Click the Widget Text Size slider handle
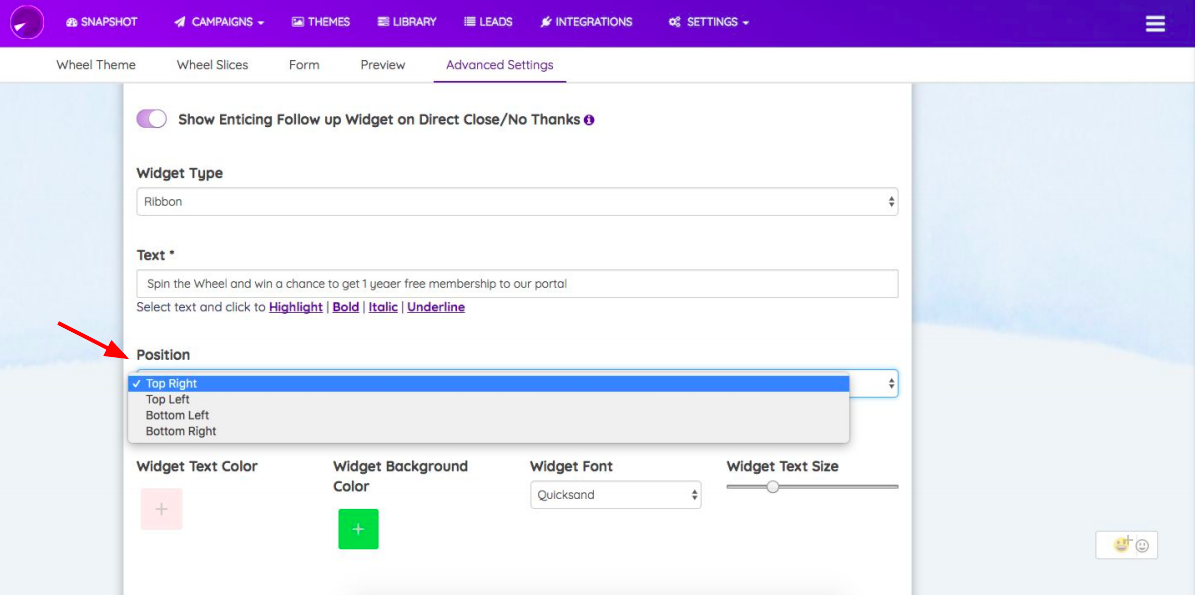Viewport: 1195px width, 595px height. (773, 487)
